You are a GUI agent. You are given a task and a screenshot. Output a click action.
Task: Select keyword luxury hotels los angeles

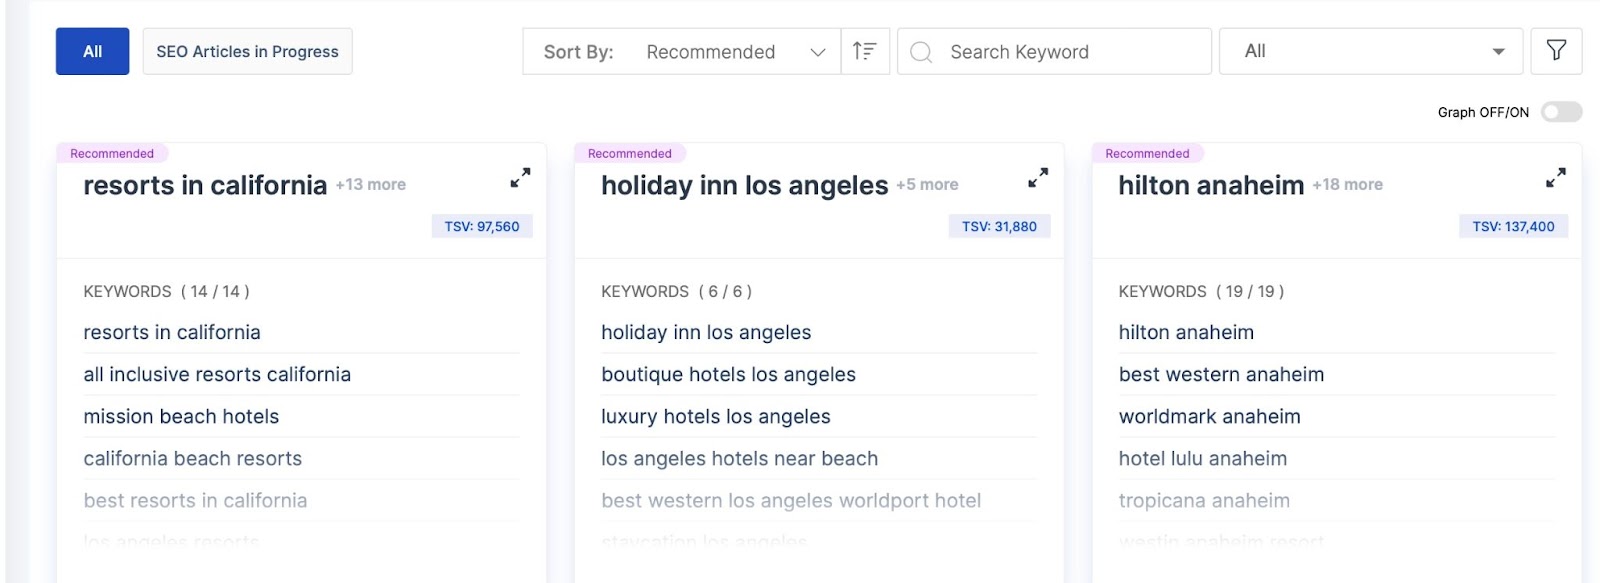tap(716, 416)
